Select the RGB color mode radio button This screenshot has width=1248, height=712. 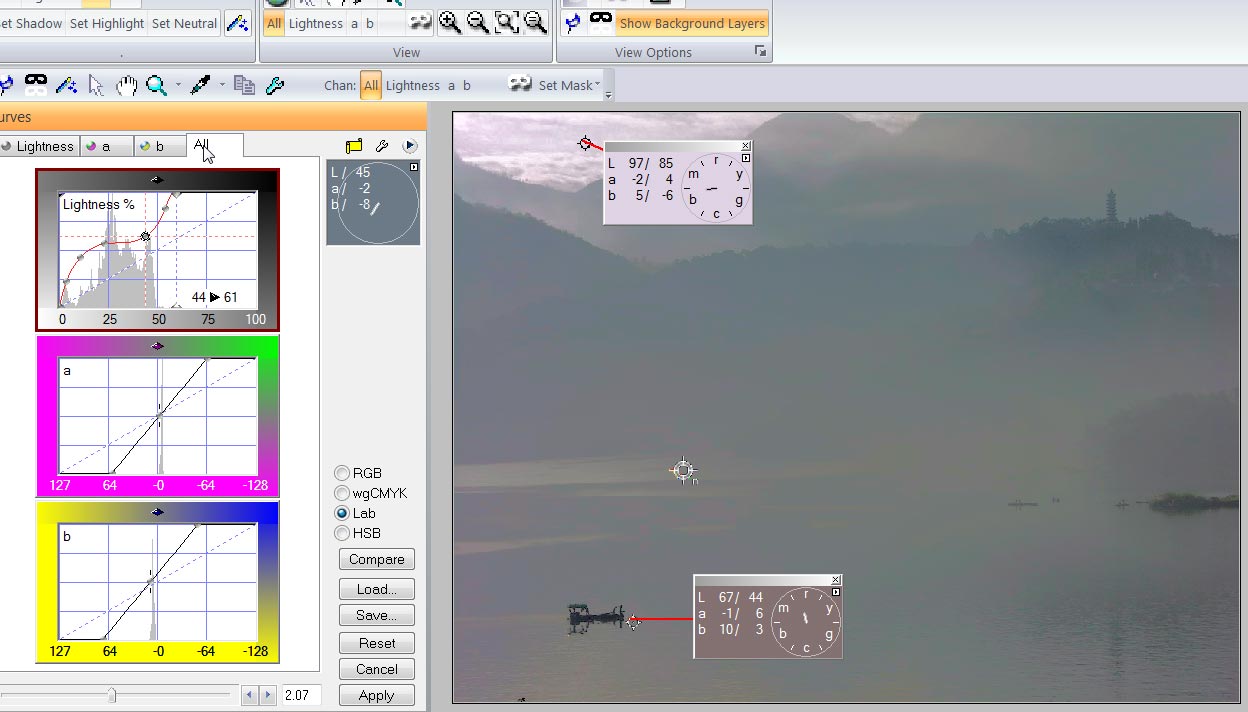click(x=343, y=473)
